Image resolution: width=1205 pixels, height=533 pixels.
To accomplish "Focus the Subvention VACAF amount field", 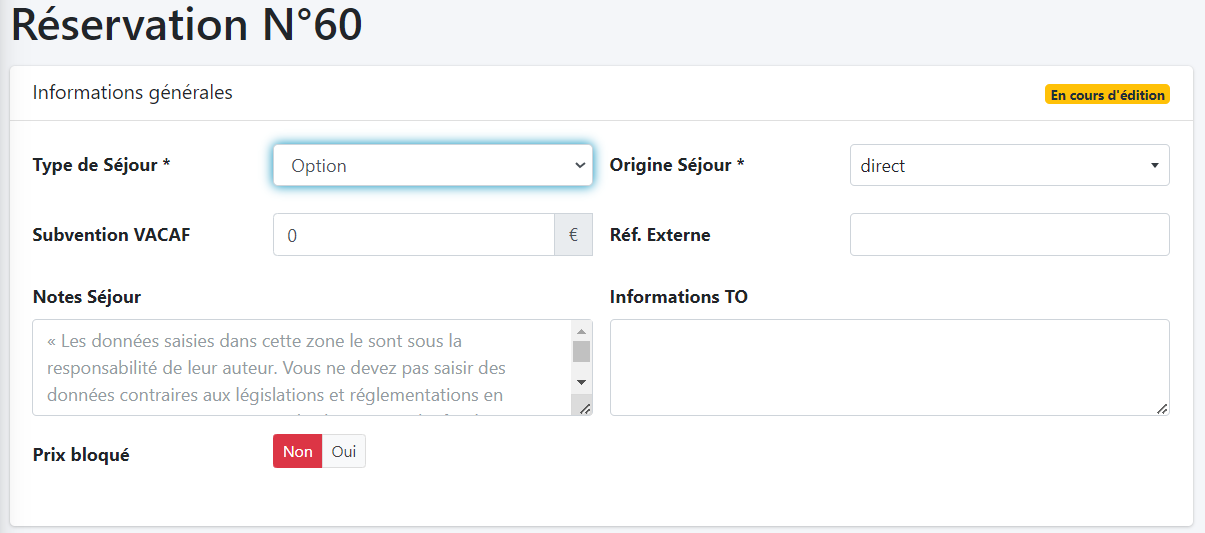I will coord(413,235).
